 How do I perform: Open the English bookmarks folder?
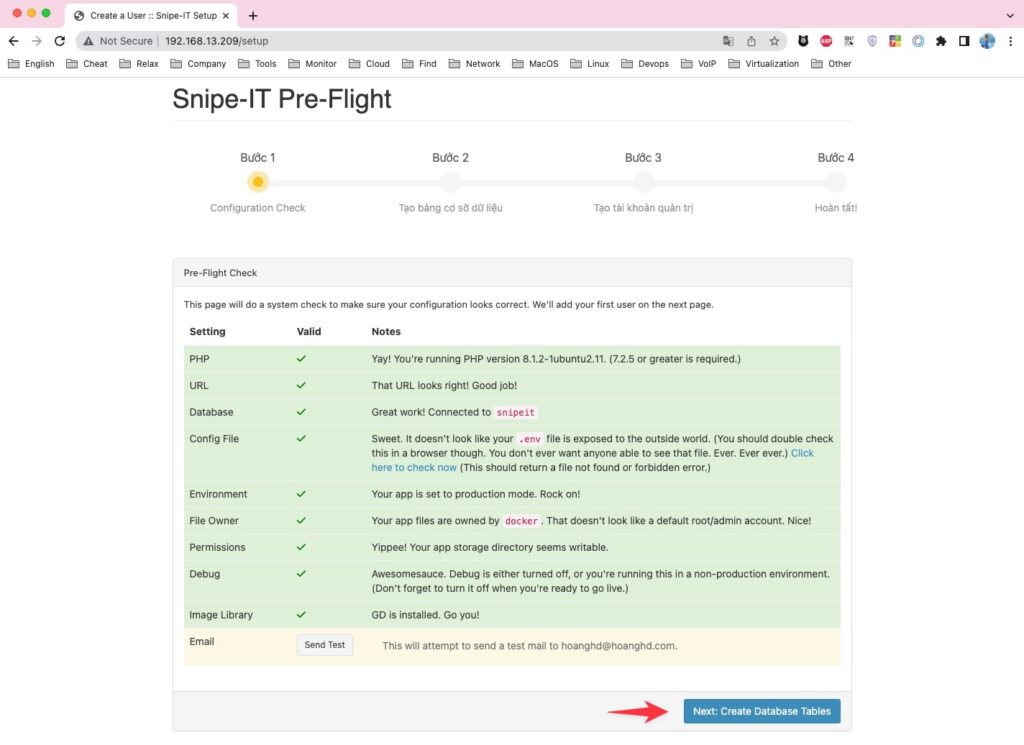(31, 64)
